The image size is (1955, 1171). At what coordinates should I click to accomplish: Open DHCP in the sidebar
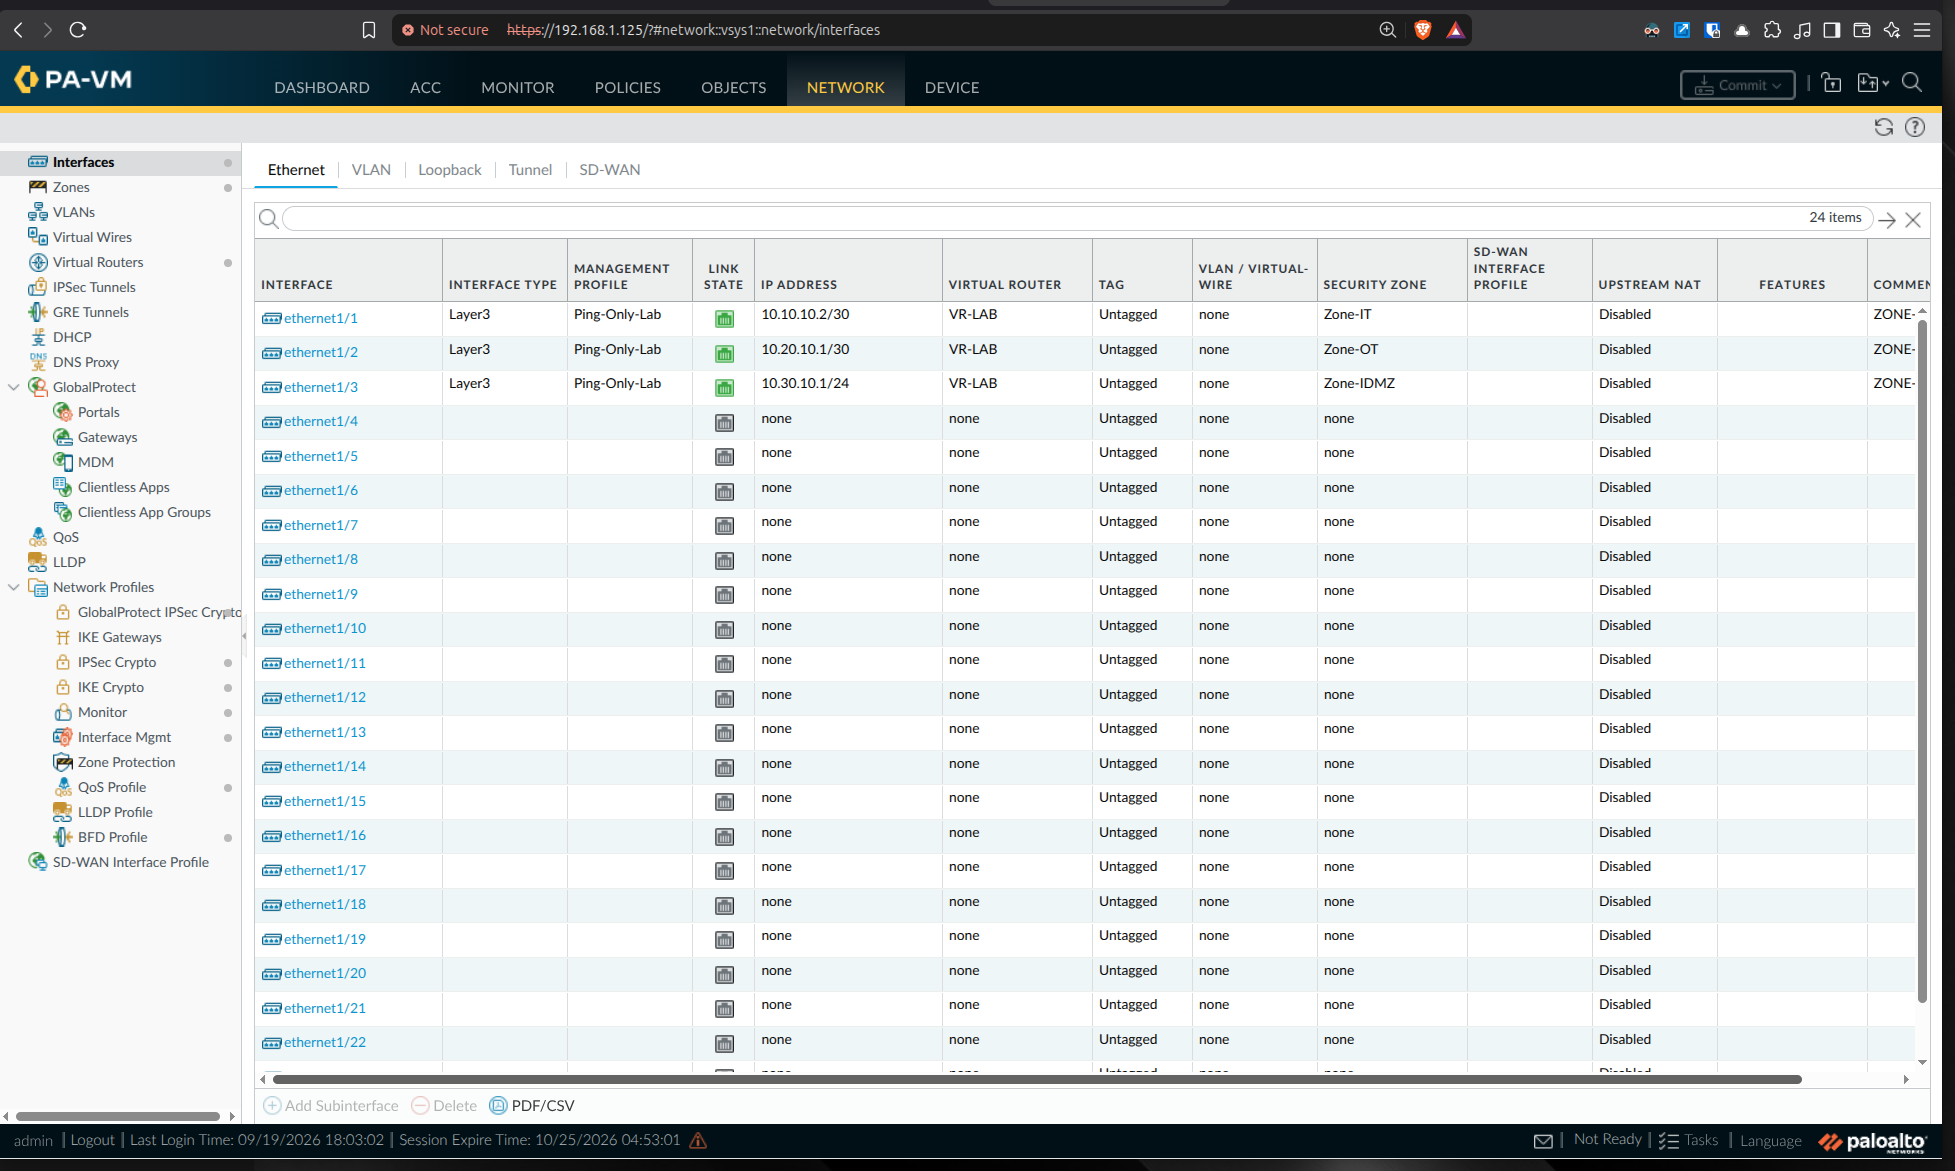point(72,337)
